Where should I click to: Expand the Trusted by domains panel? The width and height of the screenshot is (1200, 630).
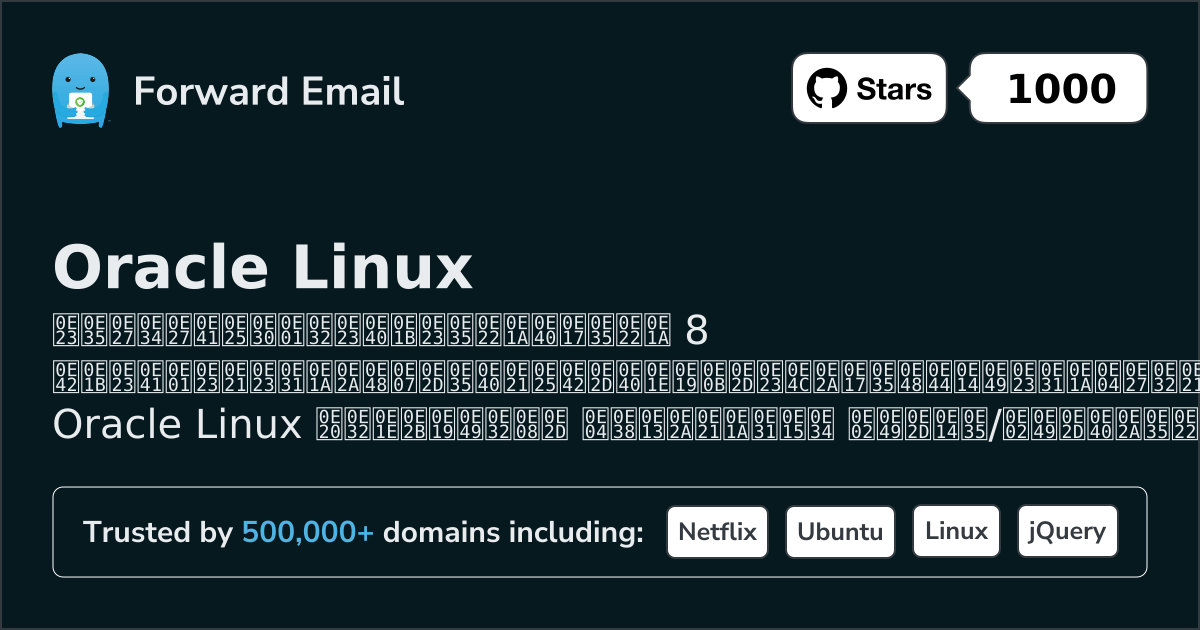[600, 531]
